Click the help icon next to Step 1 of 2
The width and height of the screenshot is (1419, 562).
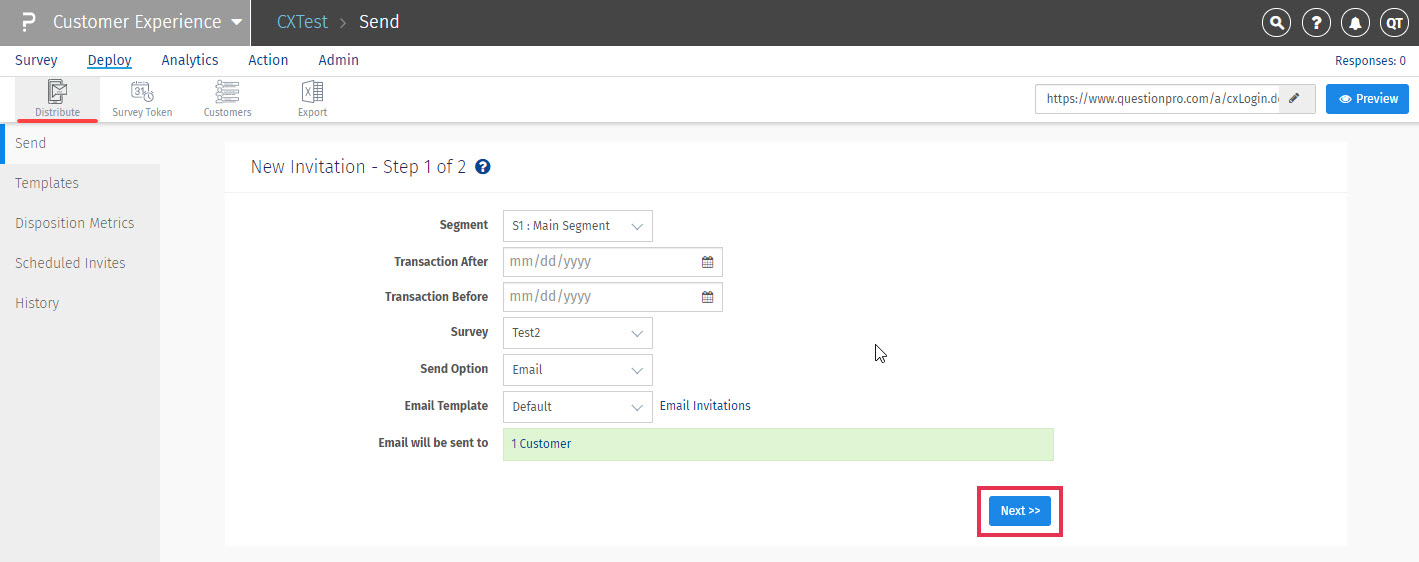pos(482,167)
